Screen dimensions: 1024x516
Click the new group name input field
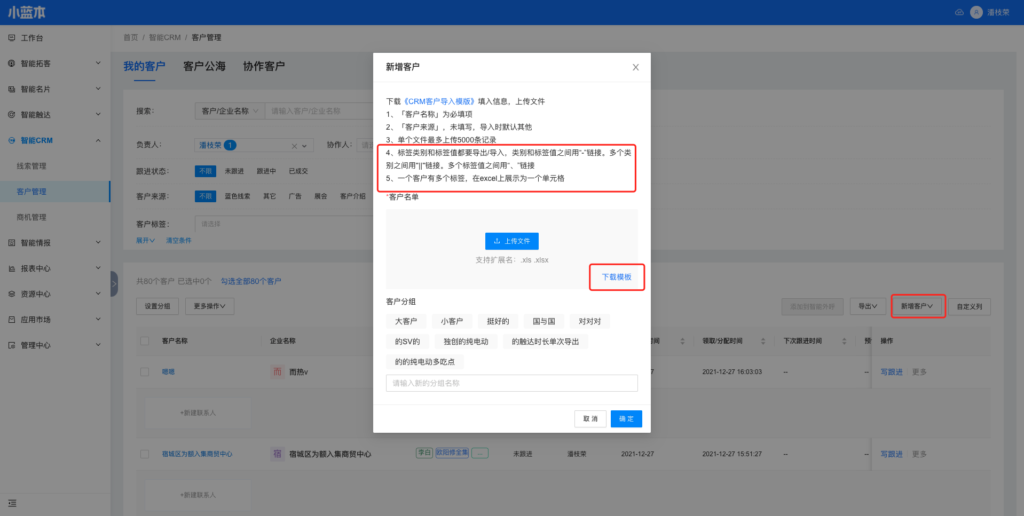coord(511,383)
